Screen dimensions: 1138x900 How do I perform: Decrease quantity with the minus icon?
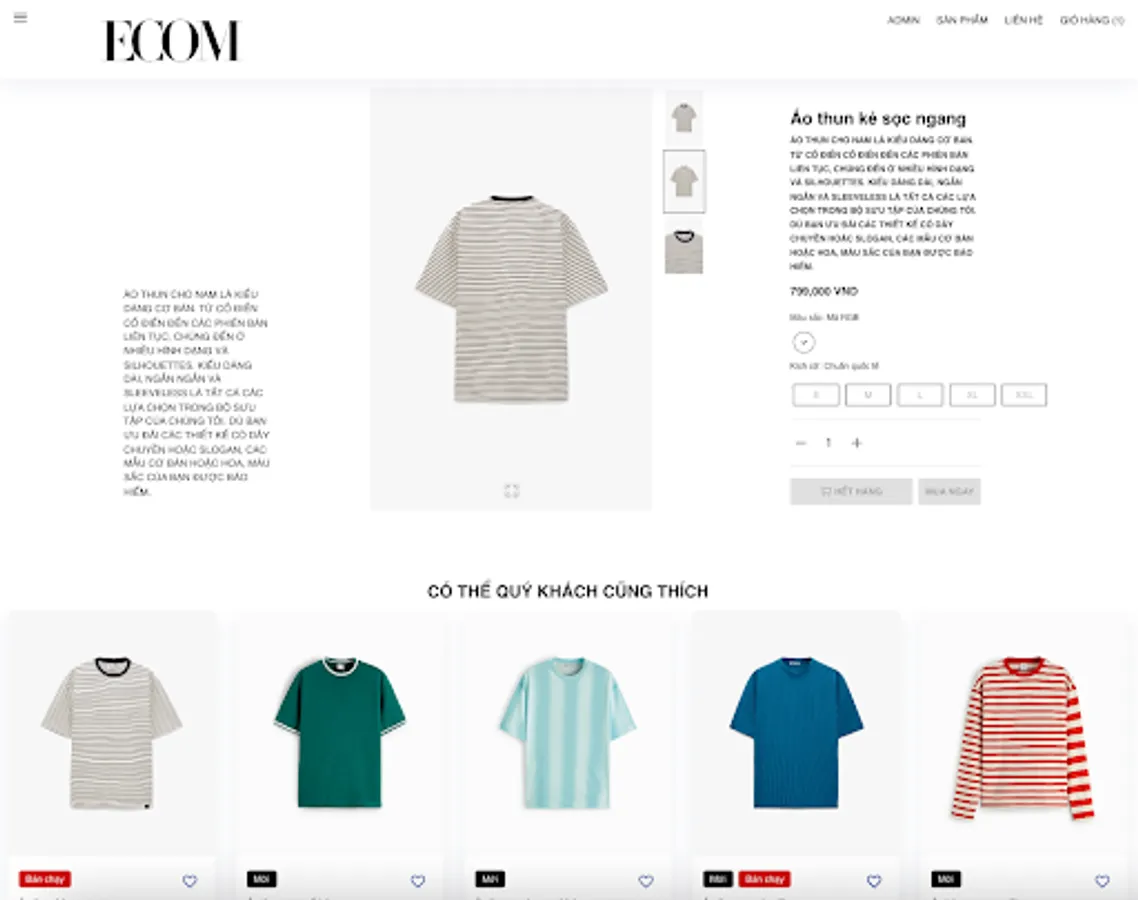coord(801,443)
